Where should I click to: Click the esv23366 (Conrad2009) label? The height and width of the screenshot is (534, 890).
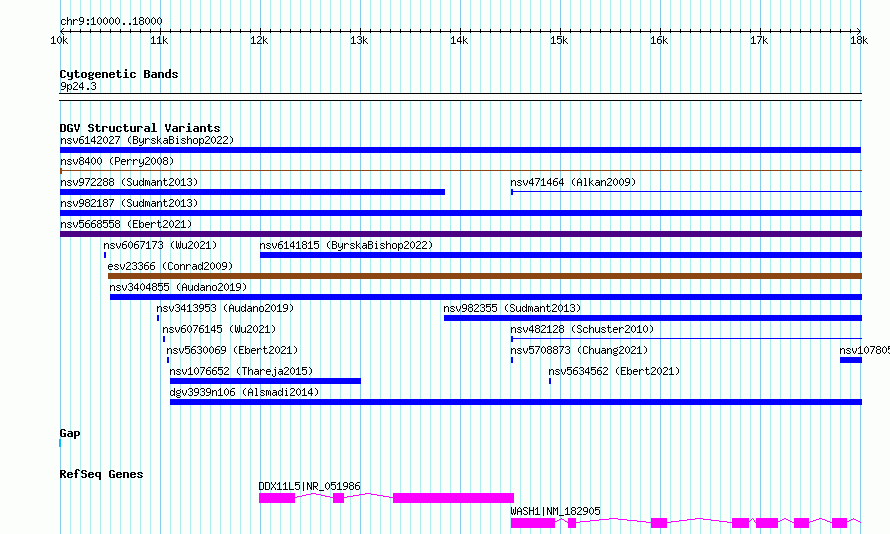click(x=170, y=266)
